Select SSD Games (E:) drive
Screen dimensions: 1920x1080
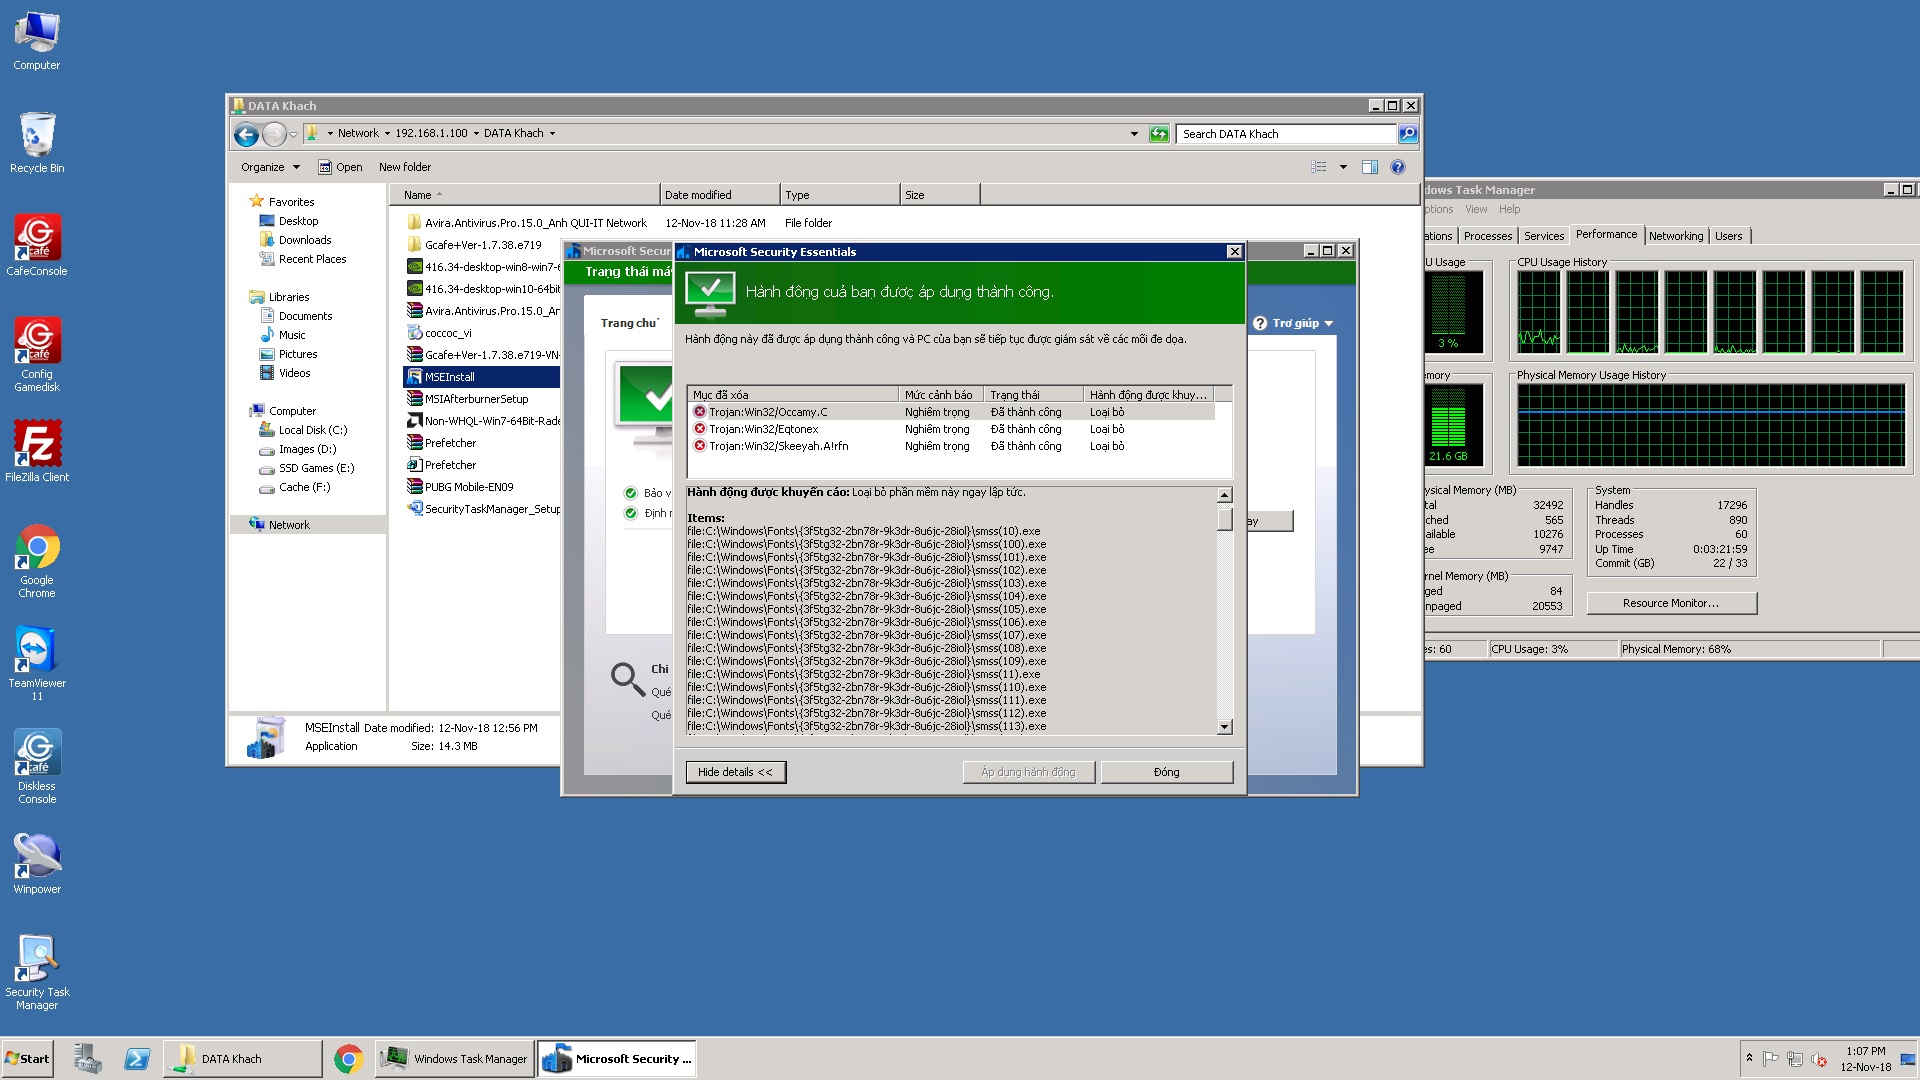coord(315,468)
